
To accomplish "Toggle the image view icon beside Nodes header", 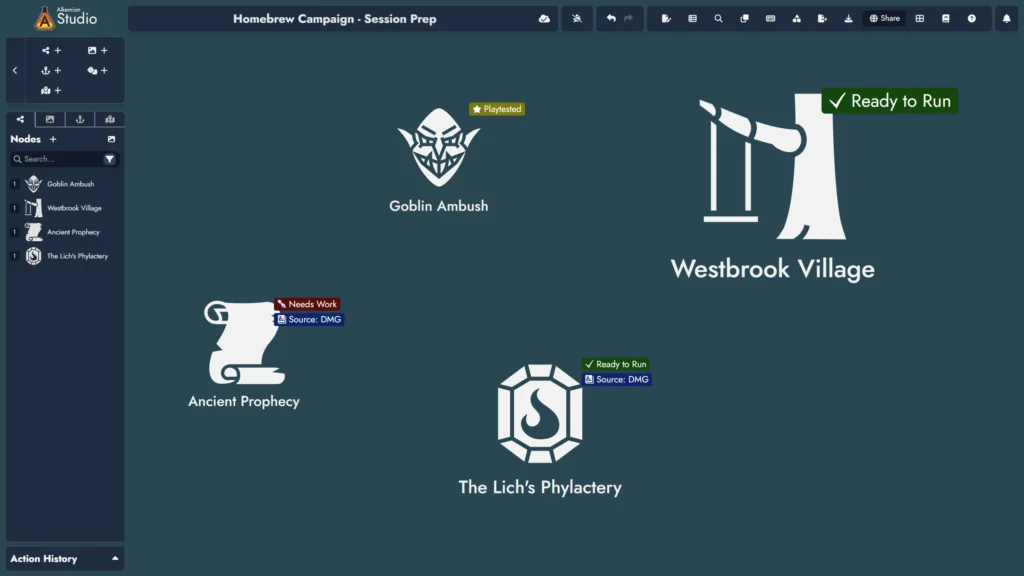I will (111, 139).
